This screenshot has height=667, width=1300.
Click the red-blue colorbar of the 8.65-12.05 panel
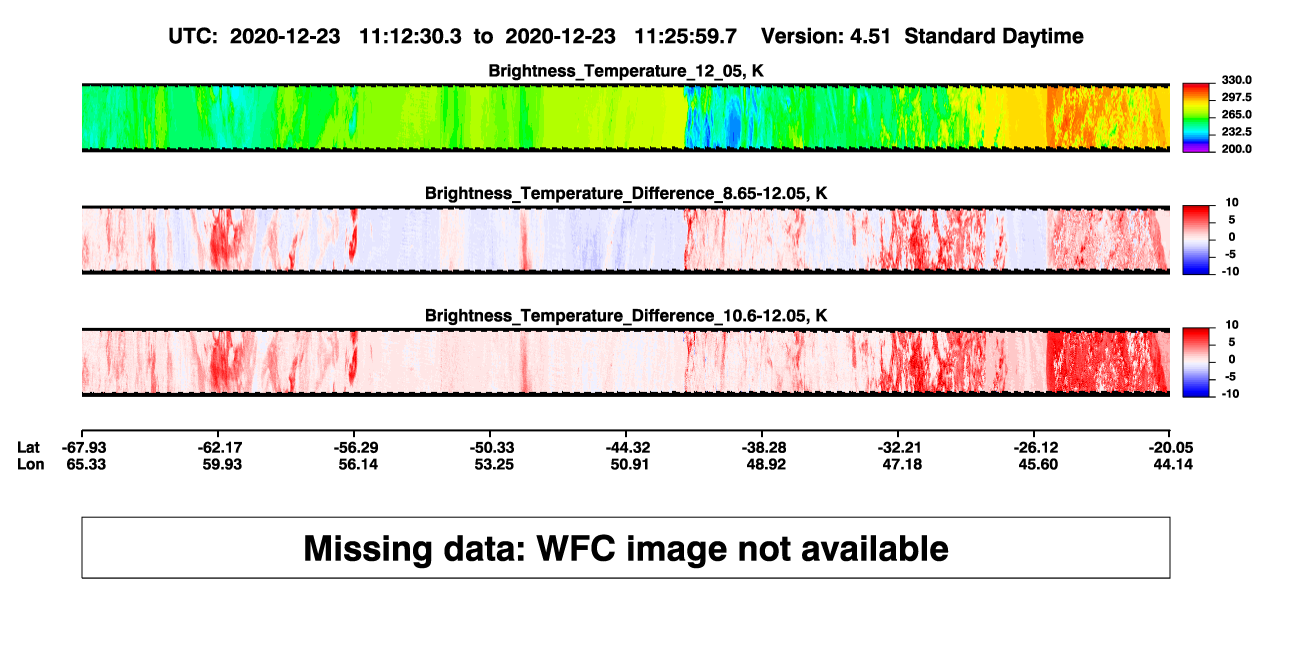click(1199, 240)
